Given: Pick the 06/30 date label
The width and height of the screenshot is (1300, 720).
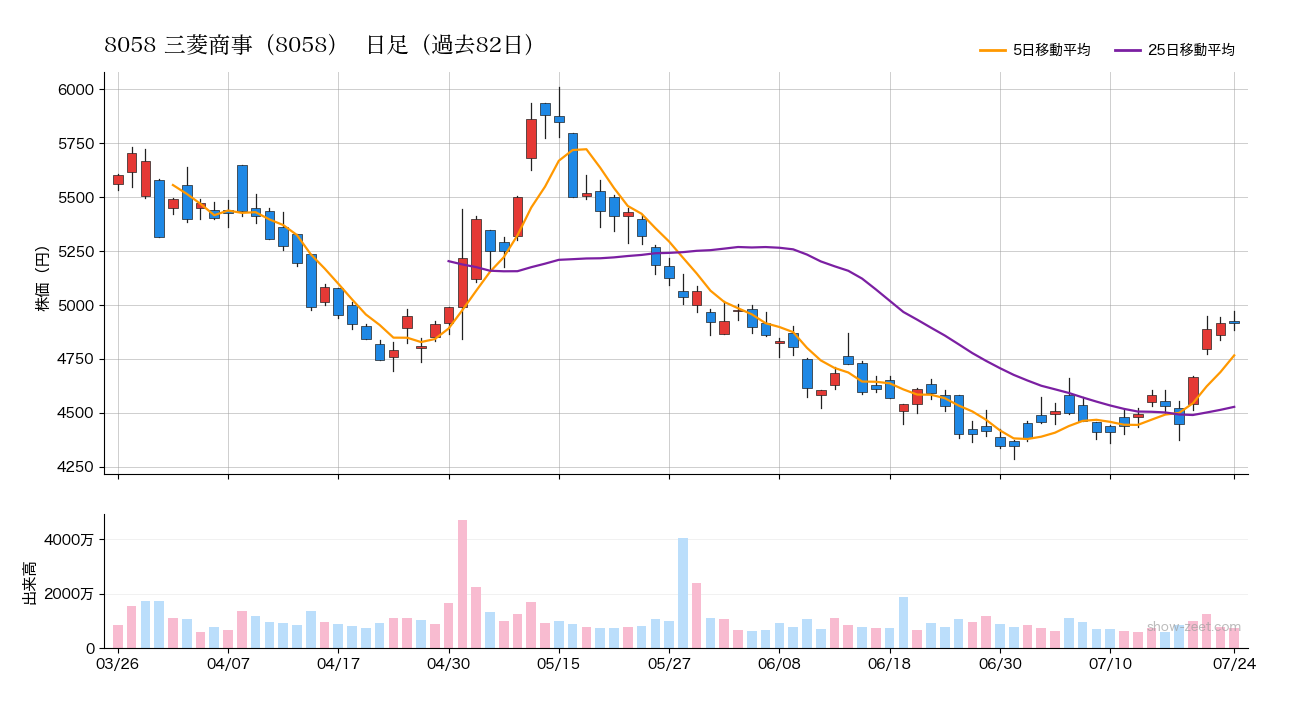Looking at the screenshot, I should (1000, 664).
